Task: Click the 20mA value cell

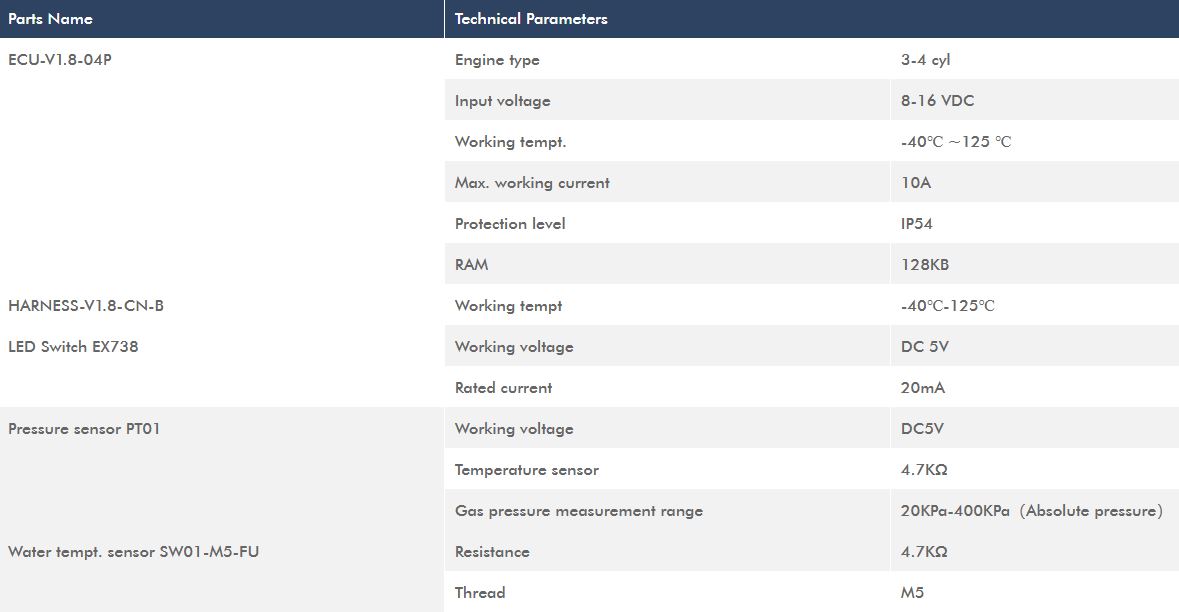Action: click(x=922, y=388)
